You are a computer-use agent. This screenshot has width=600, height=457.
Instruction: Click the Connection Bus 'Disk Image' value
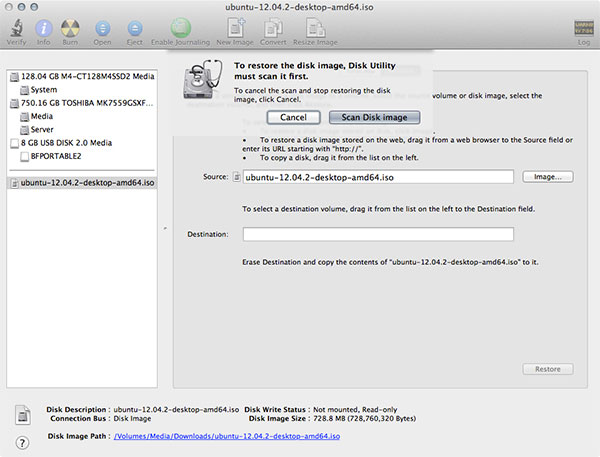coord(132,418)
